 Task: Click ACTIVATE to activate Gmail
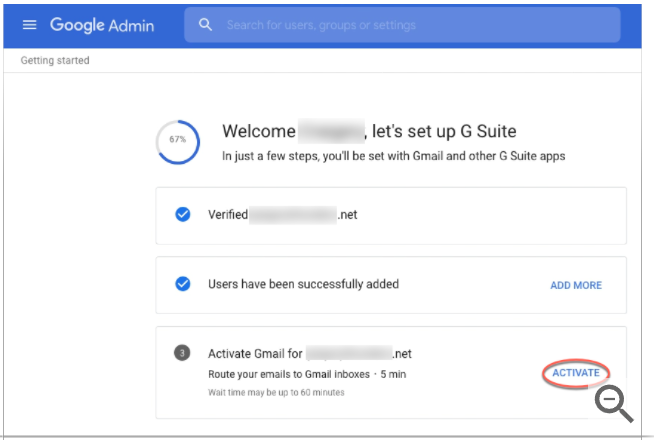pyautogui.click(x=576, y=373)
